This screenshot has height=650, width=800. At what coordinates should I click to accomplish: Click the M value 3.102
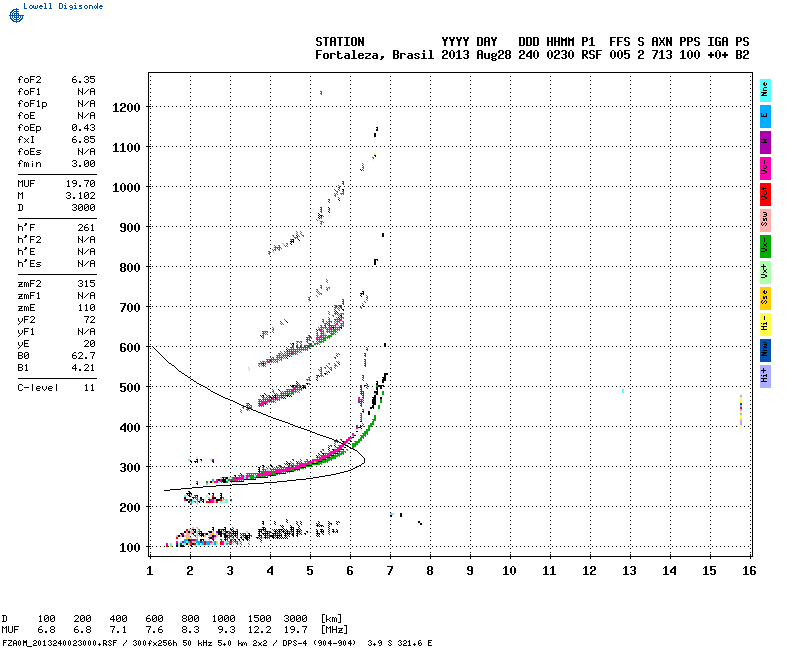click(x=81, y=196)
